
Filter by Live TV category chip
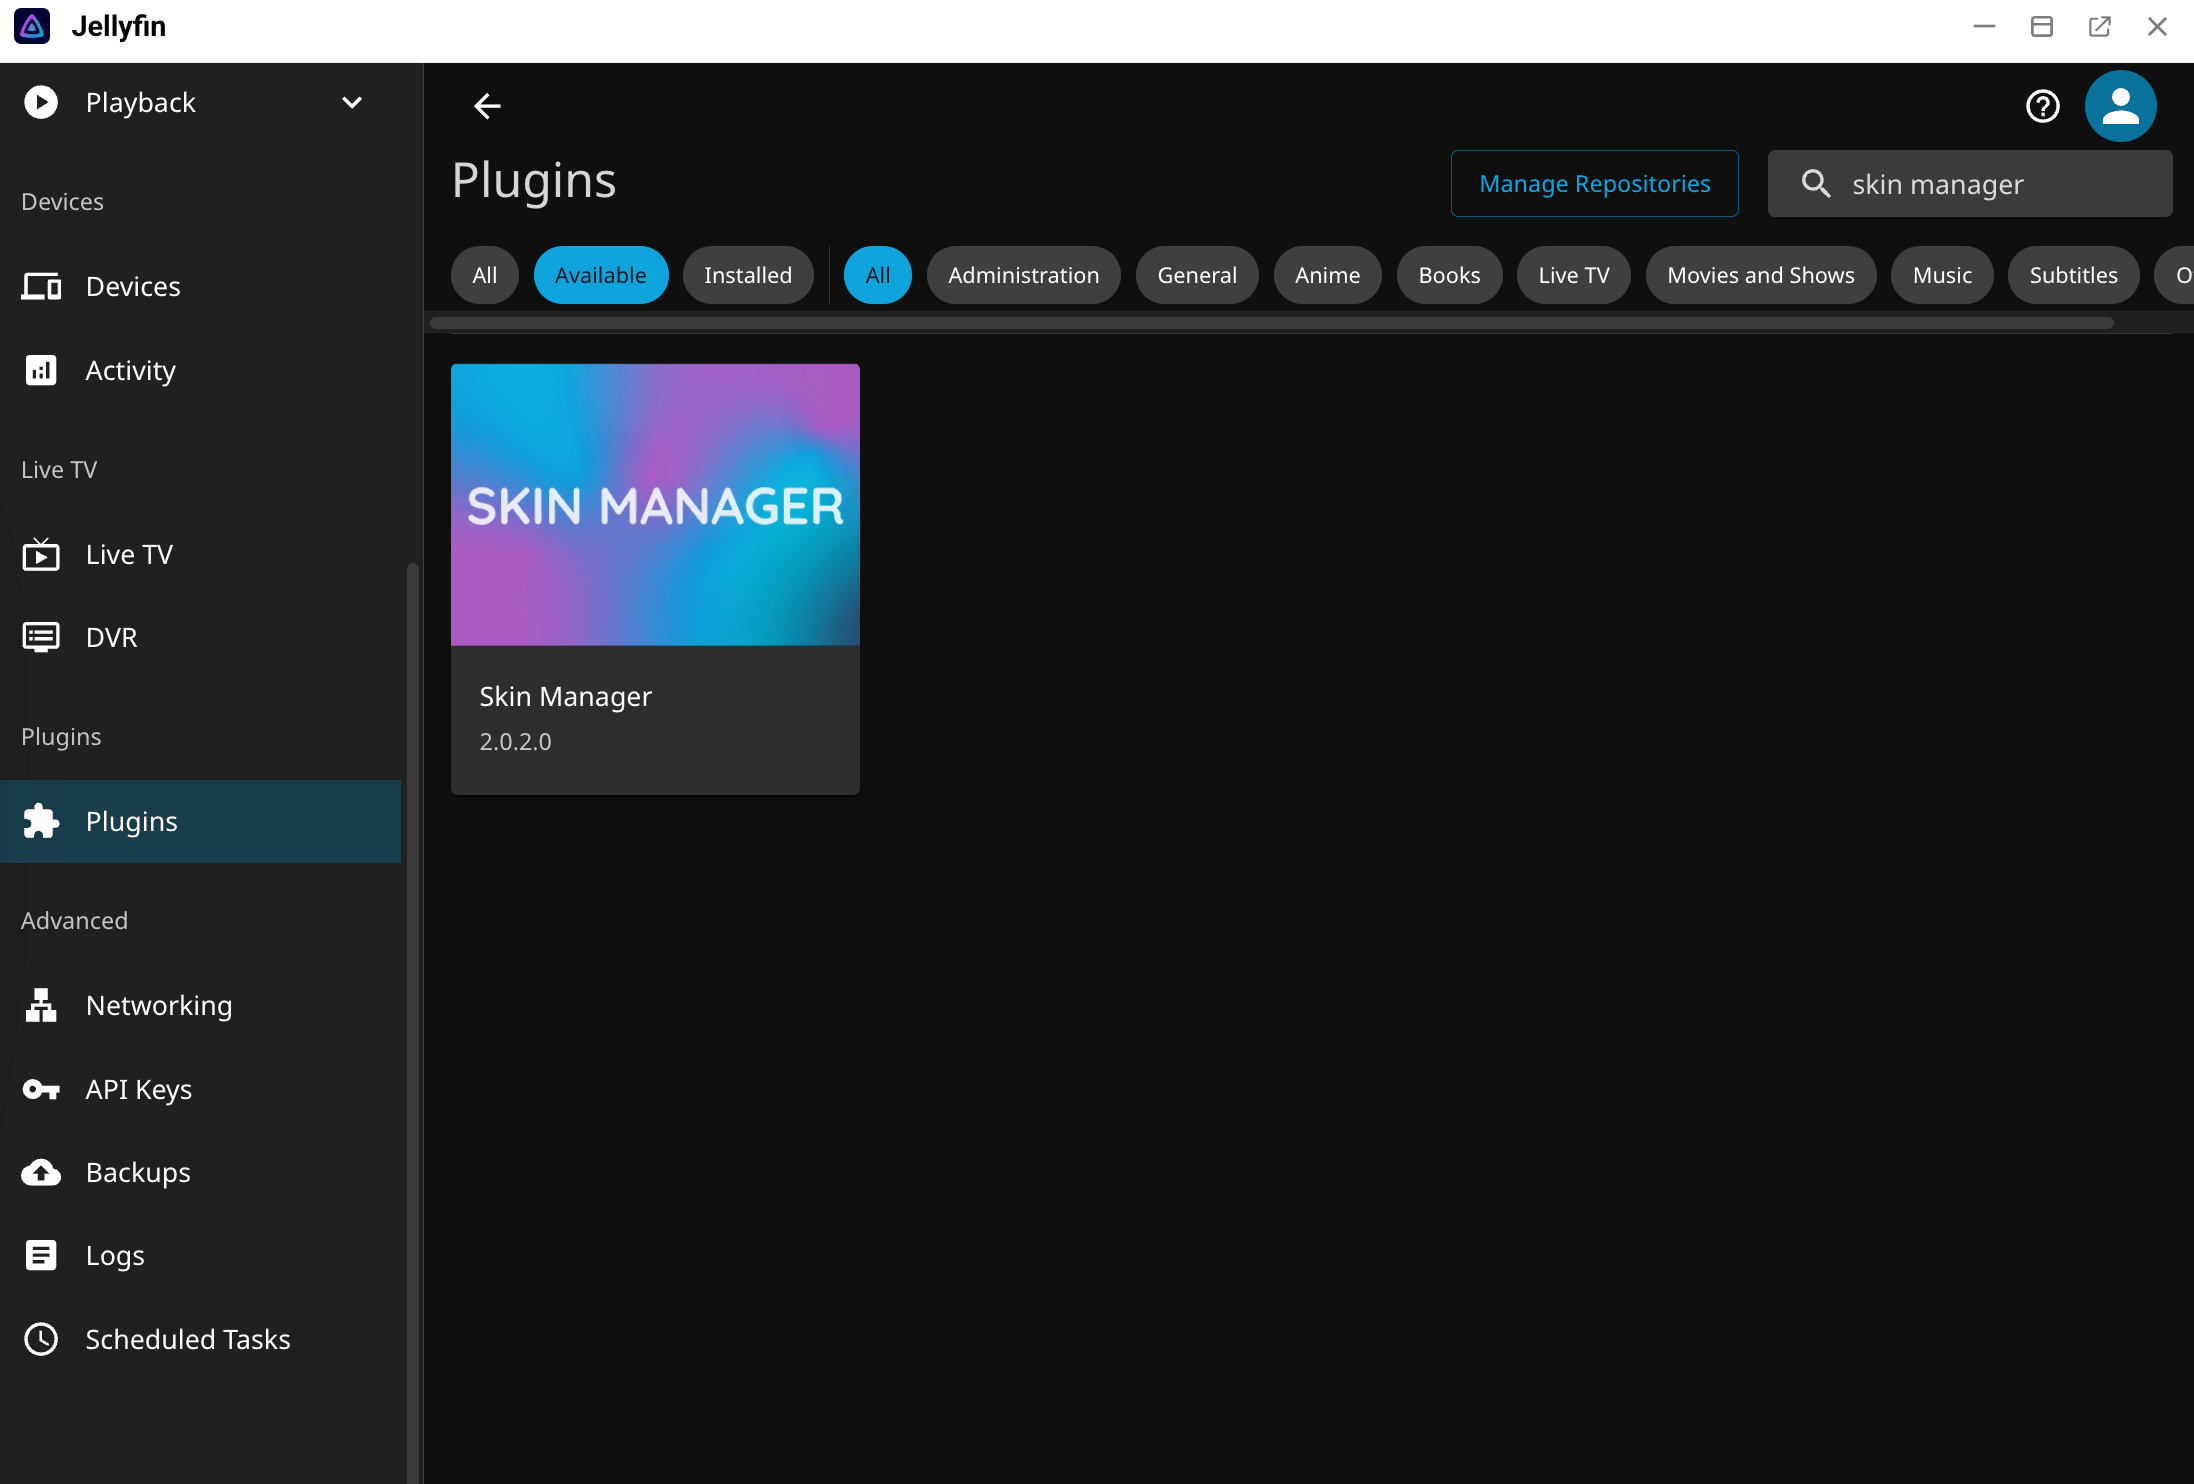click(x=1574, y=275)
